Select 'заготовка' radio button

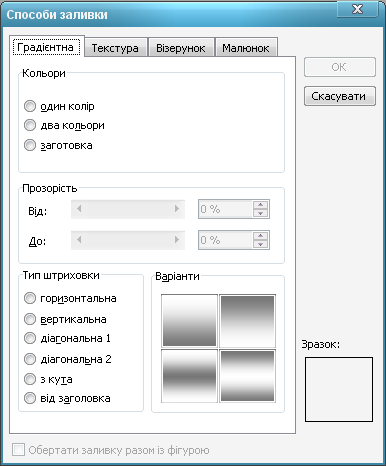click(x=30, y=145)
